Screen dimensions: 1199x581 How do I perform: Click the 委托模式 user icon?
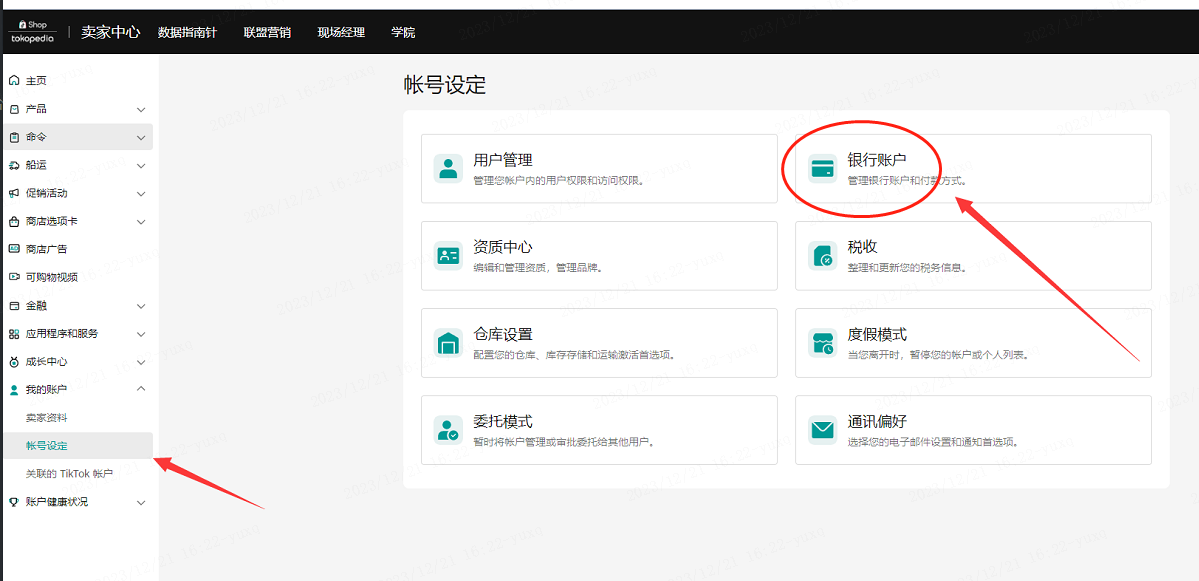(x=448, y=430)
